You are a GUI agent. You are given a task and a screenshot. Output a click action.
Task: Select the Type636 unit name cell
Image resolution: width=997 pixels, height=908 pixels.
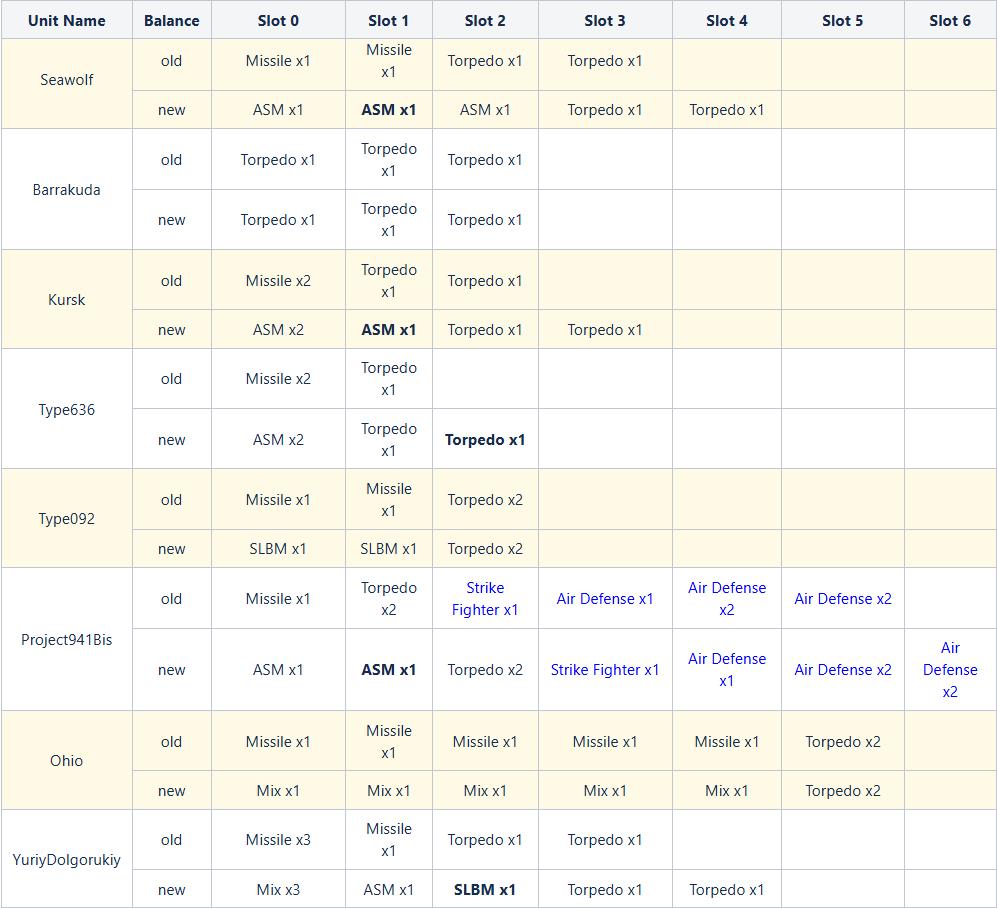pos(67,409)
